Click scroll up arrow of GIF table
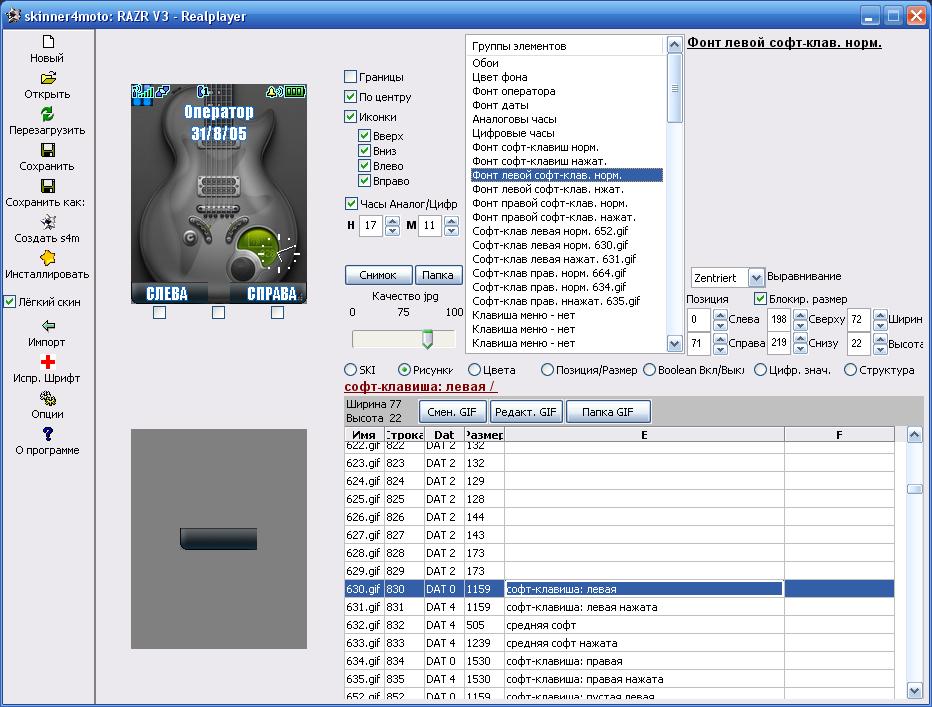The width and height of the screenshot is (932, 707). pos(914,435)
